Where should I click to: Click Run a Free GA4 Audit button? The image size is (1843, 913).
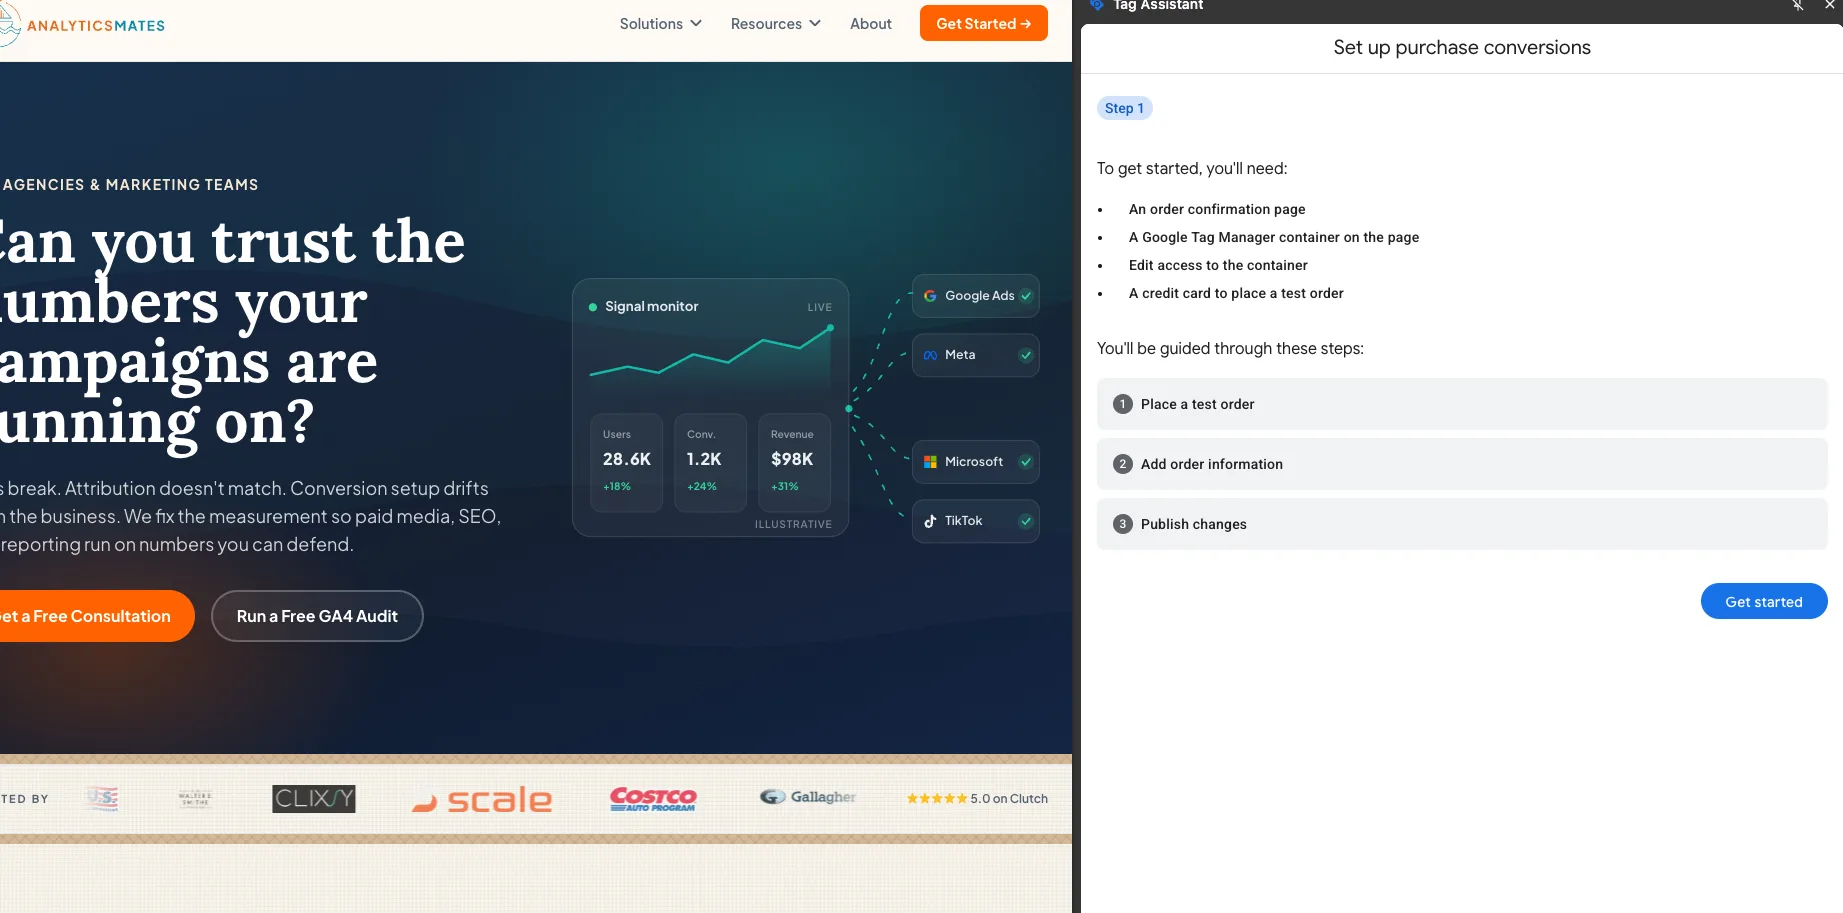pyautogui.click(x=317, y=616)
